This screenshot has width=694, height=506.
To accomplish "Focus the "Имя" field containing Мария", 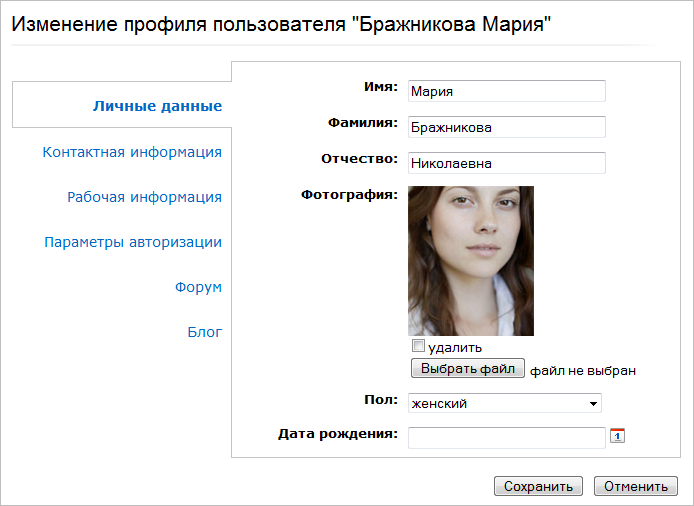I will [x=507, y=91].
